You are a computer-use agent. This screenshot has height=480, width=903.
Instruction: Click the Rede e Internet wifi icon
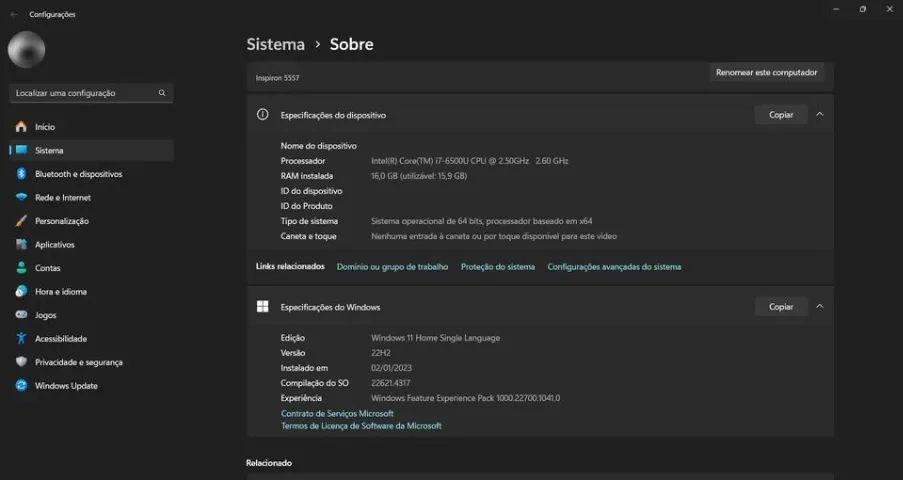click(x=21, y=197)
